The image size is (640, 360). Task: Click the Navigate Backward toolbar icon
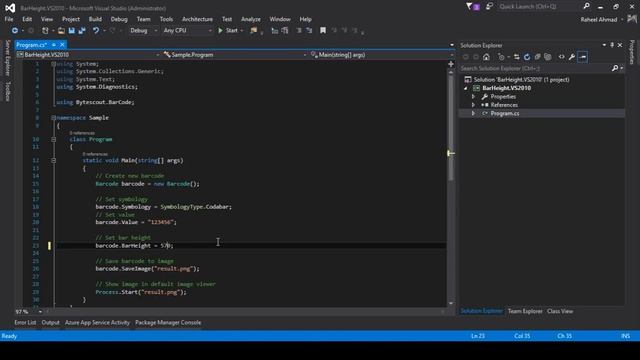(15, 31)
